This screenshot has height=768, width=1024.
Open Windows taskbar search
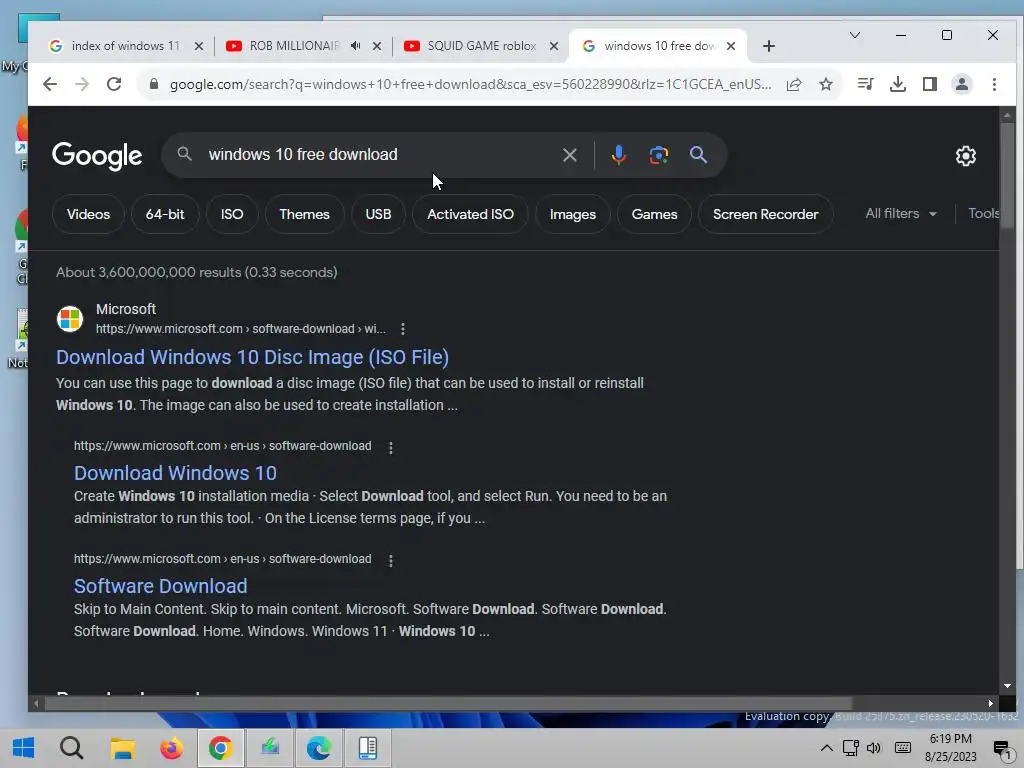coord(72,748)
